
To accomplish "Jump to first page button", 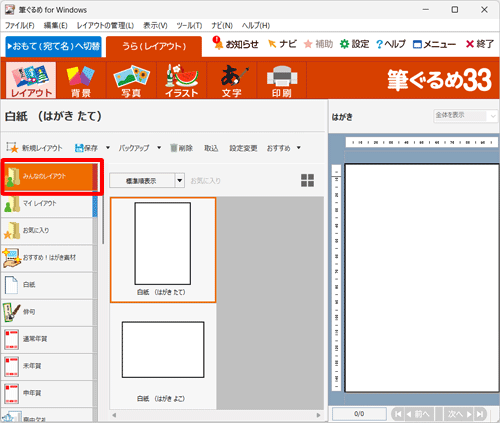I will (x=398, y=414).
